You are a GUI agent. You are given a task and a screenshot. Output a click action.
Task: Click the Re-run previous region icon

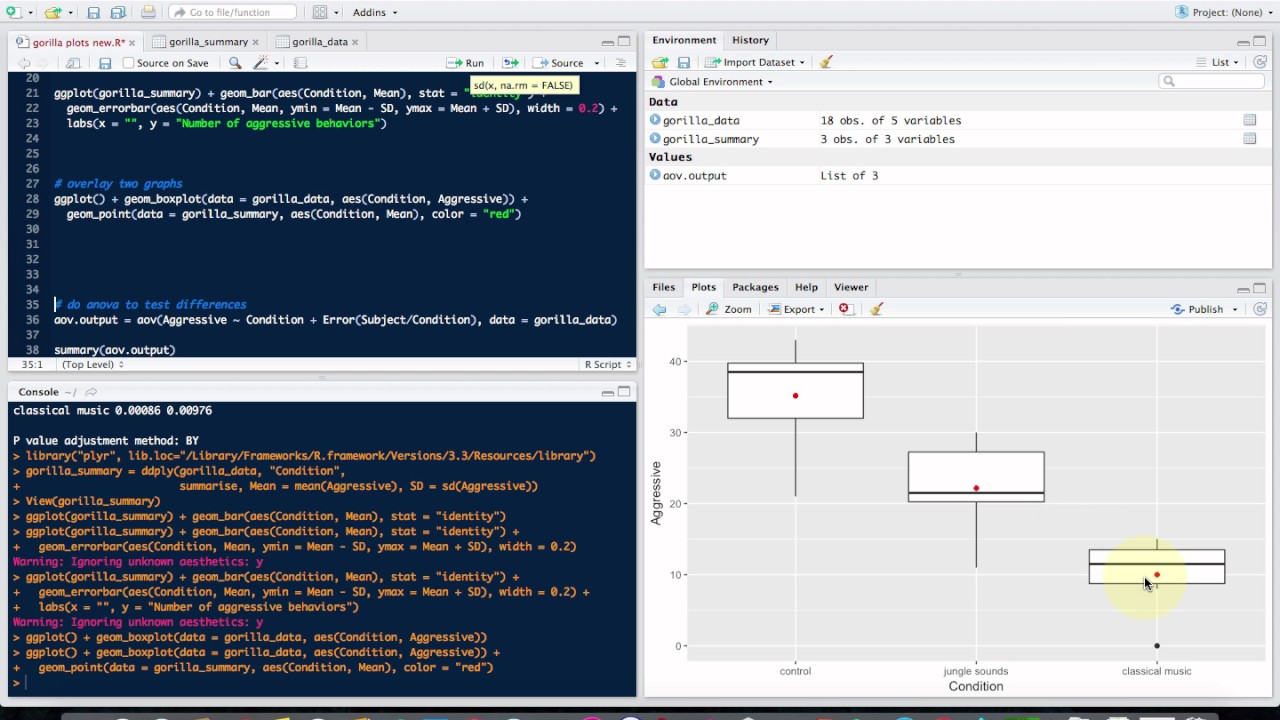(x=510, y=63)
